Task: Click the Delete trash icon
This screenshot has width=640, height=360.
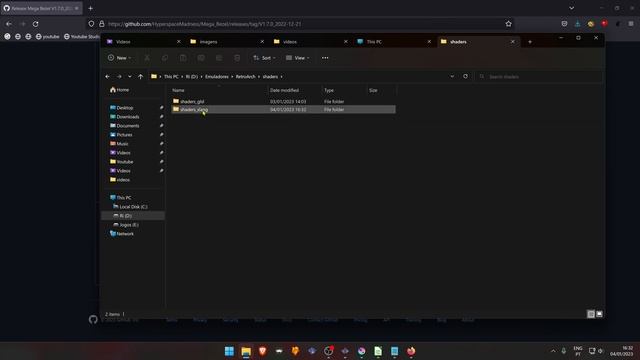Action: tap(237, 58)
